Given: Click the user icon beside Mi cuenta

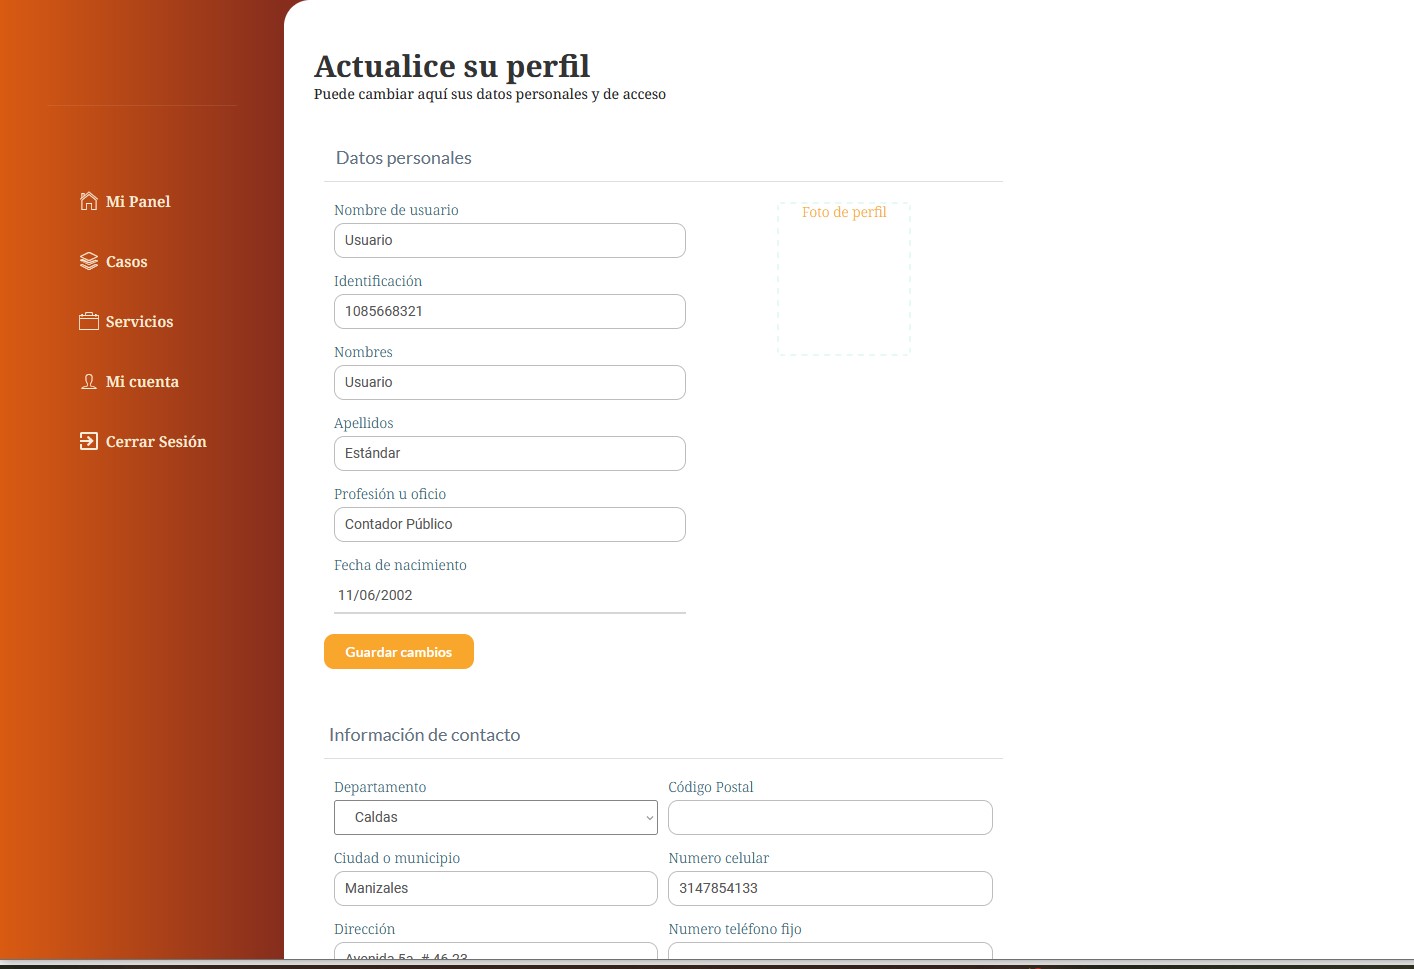Looking at the screenshot, I should pyautogui.click(x=89, y=381).
